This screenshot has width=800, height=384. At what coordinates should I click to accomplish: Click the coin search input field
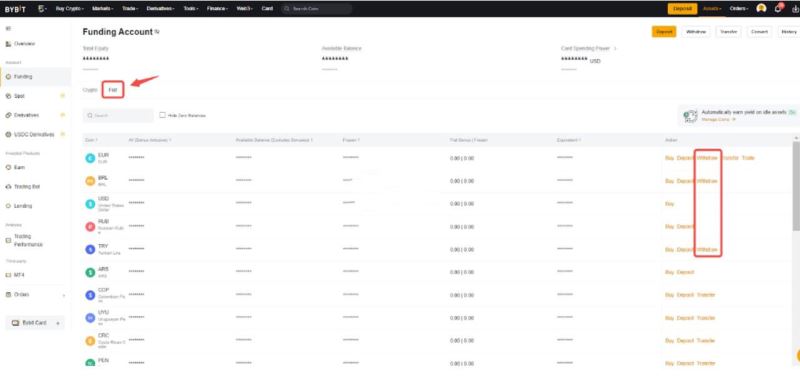[118, 116]
